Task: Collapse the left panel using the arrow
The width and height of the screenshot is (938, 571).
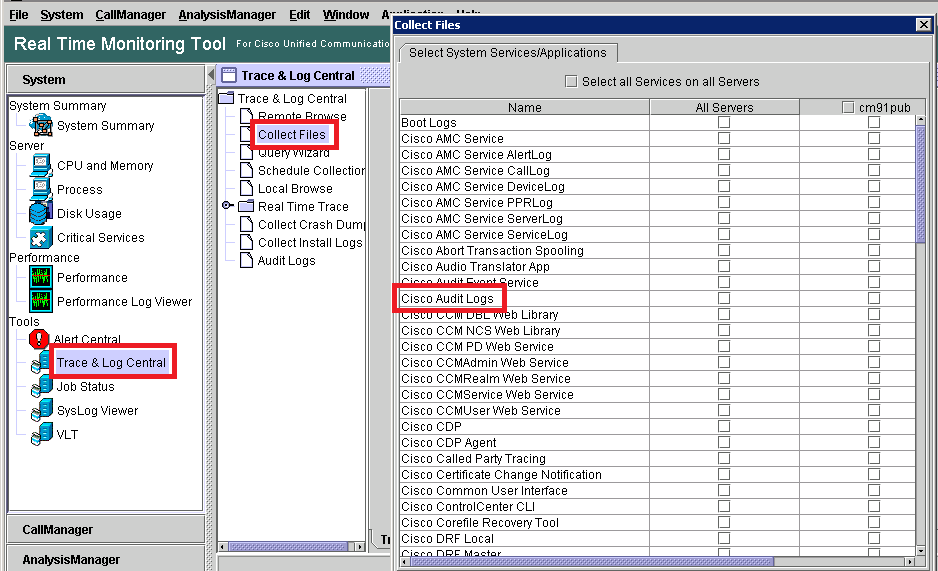Action: tap(211, 75)
